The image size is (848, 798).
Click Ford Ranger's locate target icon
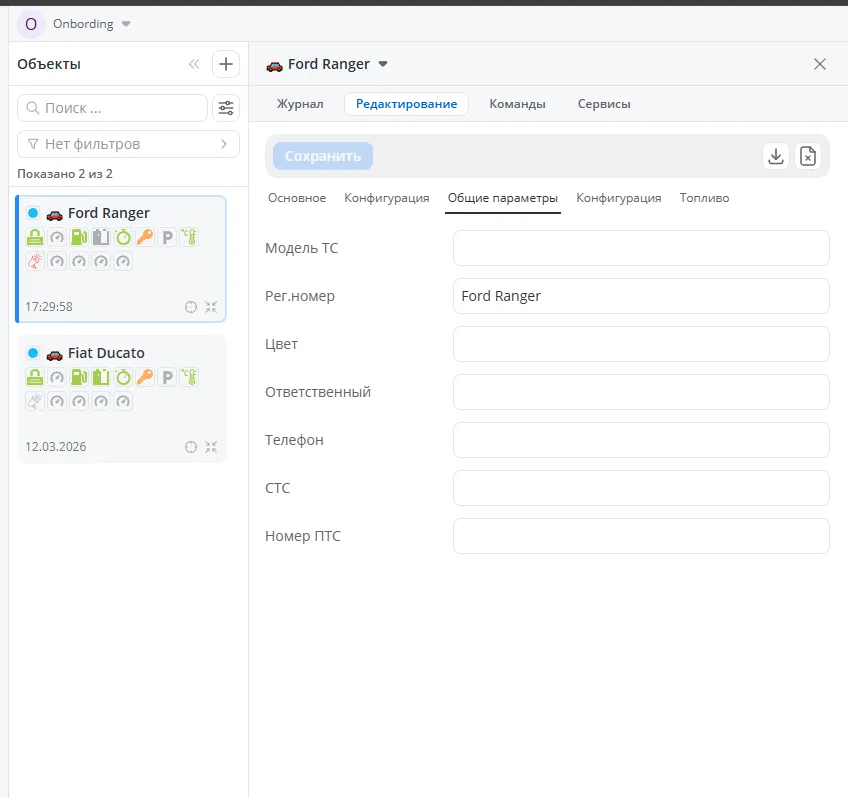(x=191, y=307)
